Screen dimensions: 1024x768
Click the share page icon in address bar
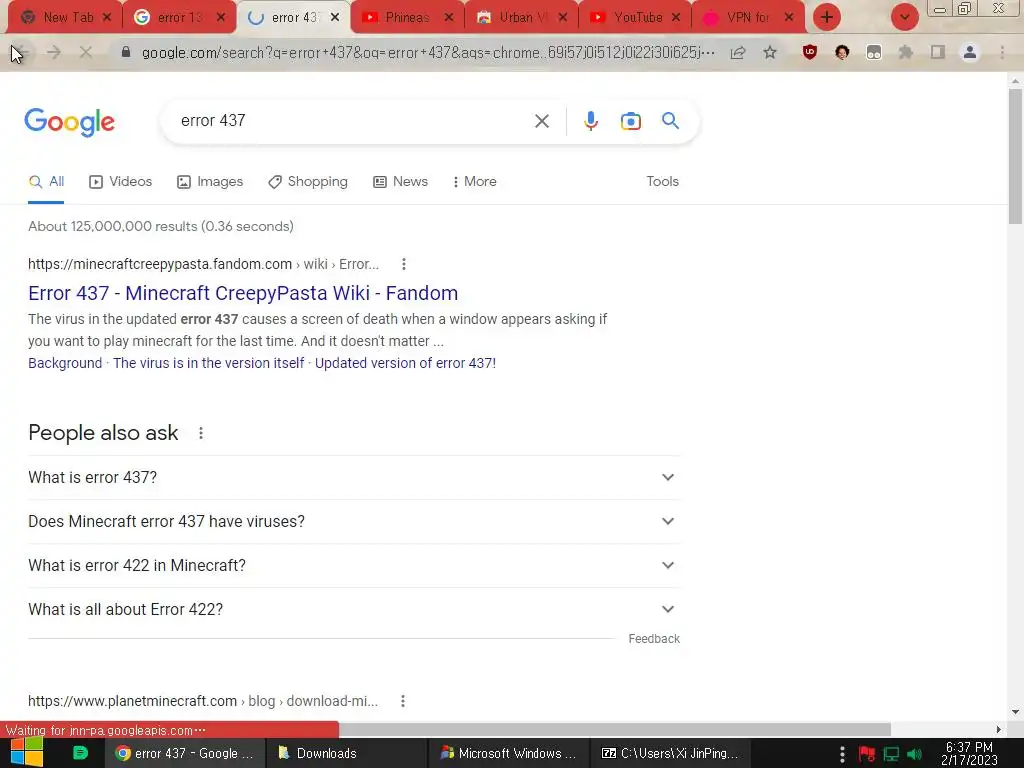[738, 53]
